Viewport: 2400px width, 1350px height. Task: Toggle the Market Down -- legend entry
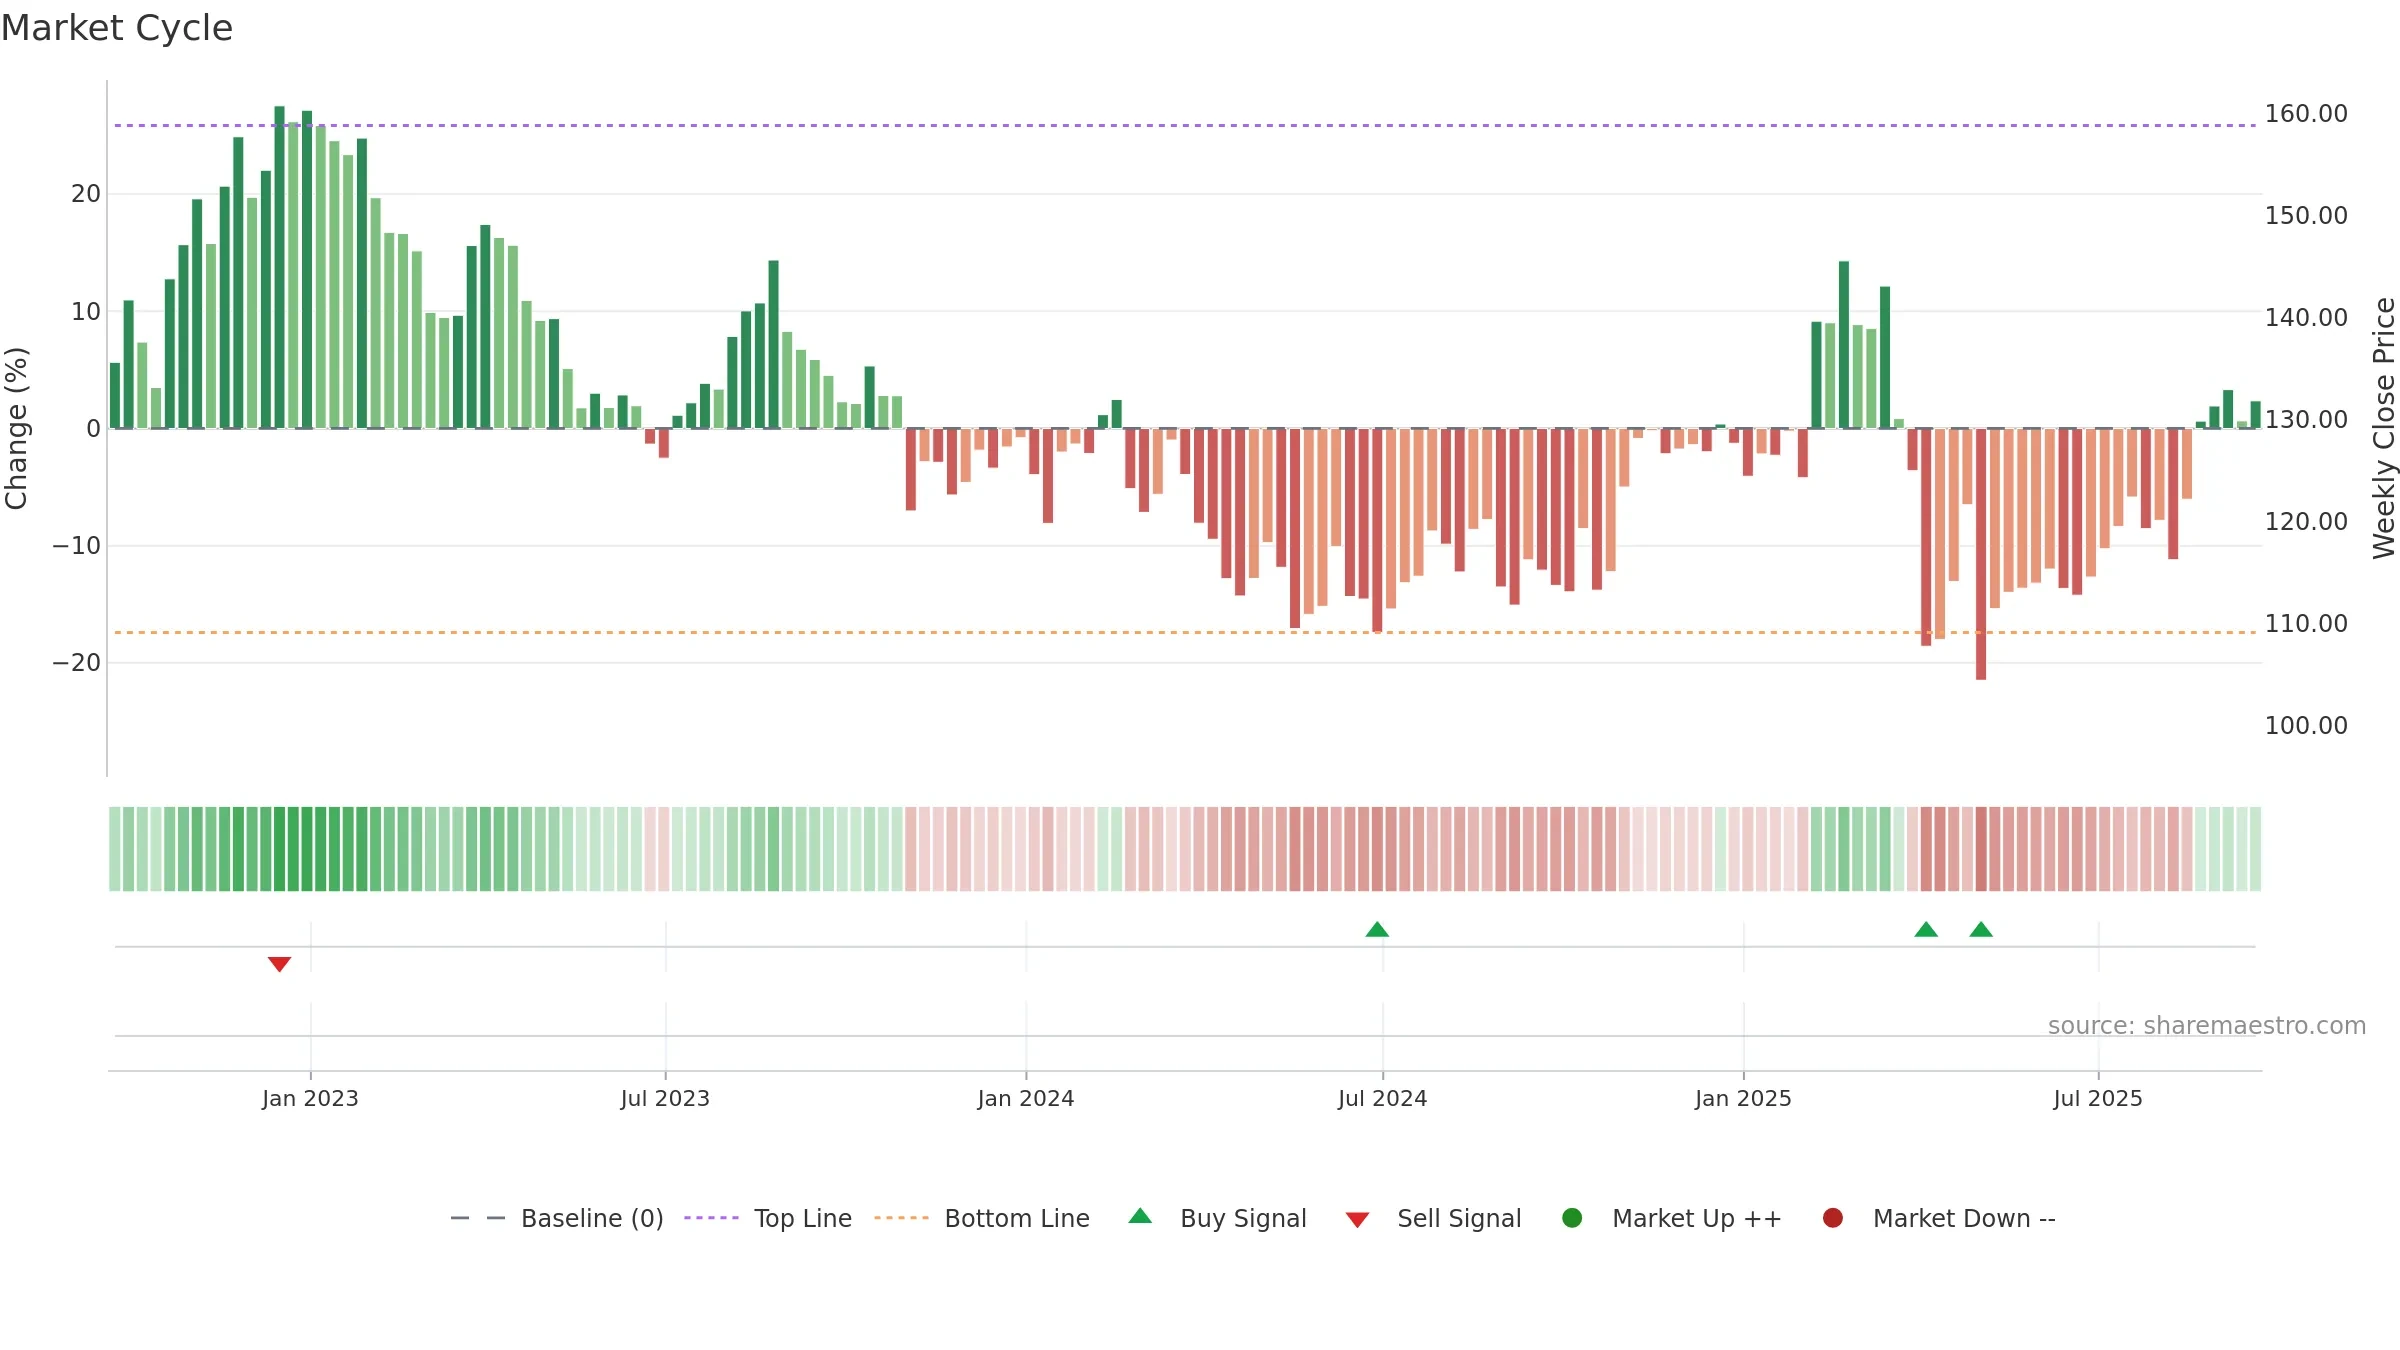[1939, 1218]
